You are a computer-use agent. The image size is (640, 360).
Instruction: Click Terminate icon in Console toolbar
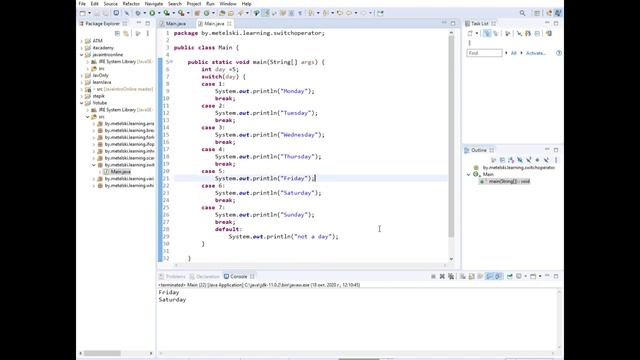tap(433, 277)
